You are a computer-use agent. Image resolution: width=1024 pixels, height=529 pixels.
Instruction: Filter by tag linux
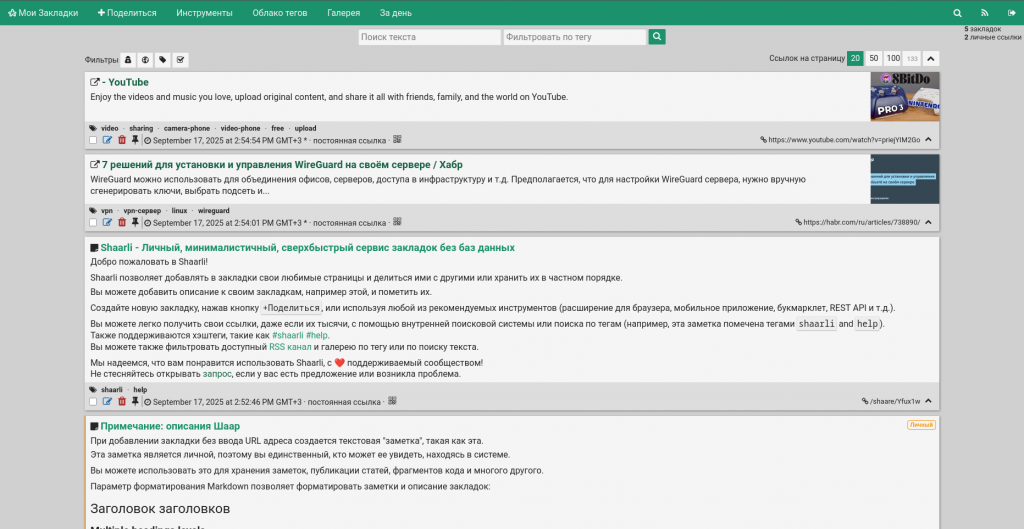[x=179, y=211]
